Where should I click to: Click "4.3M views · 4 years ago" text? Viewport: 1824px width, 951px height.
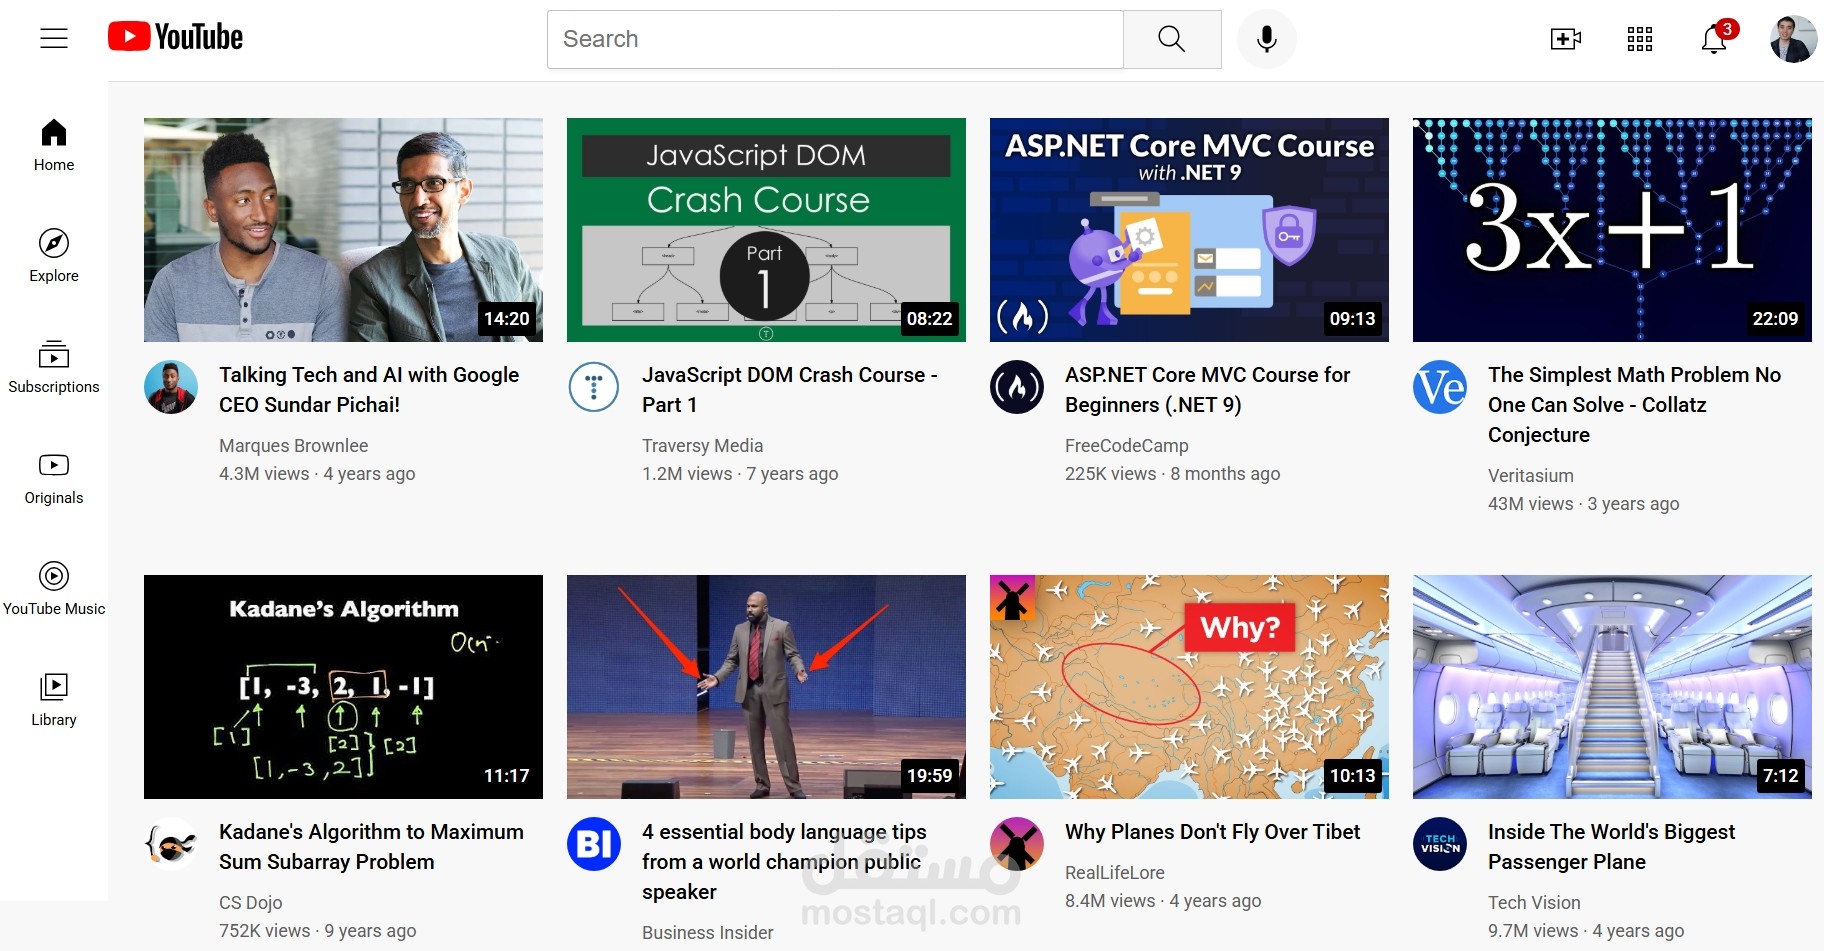(x=317, y=474)
